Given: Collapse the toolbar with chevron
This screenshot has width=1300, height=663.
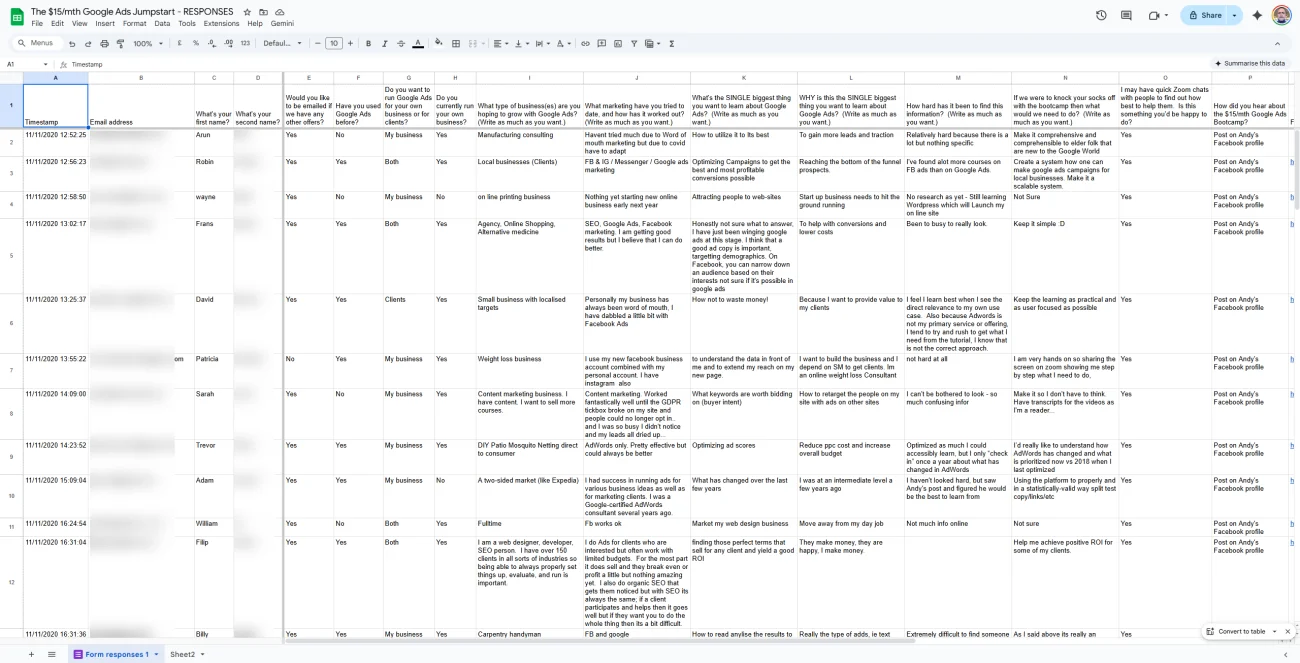Looking at the screenshot, I should click(x=1277, y=44).
